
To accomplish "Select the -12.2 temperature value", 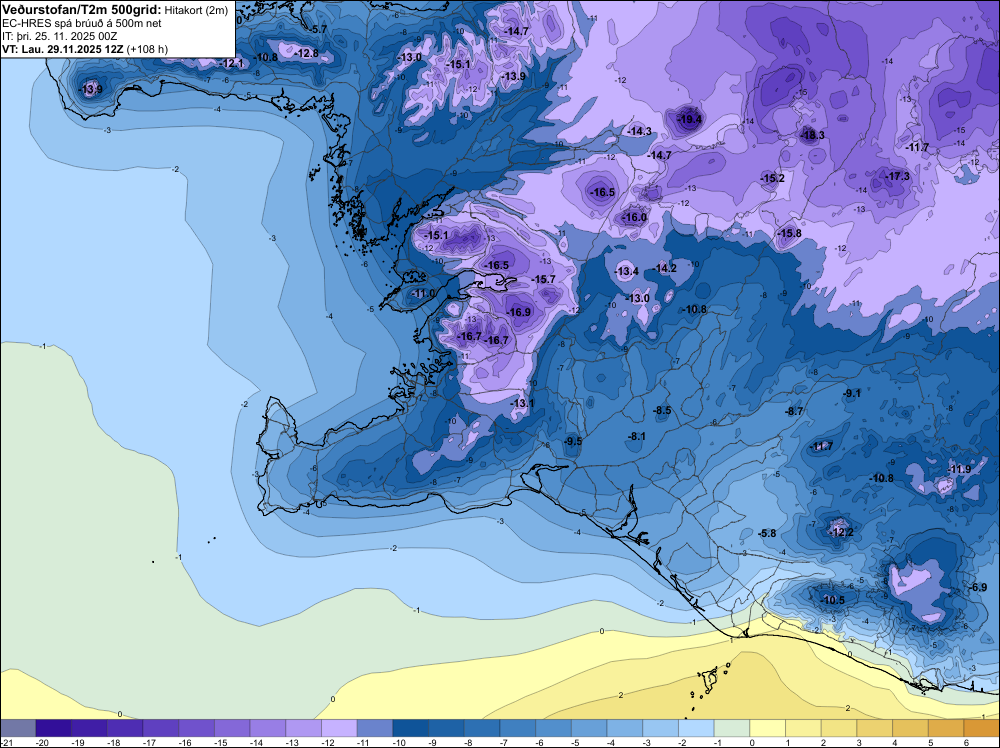I will click(841, 532).
